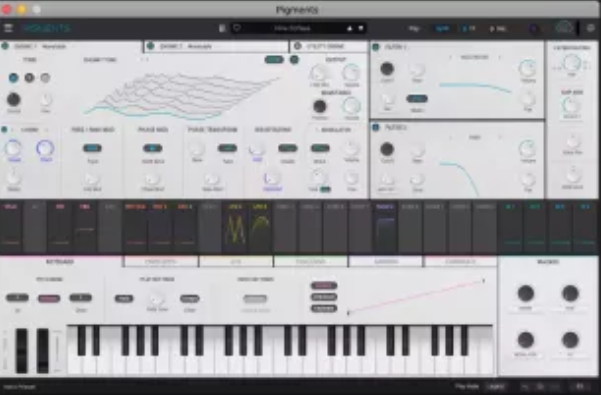This screenshot has height=395, width=601.
Task: Select previous preset with up arrow
Action: coord(350,28)
